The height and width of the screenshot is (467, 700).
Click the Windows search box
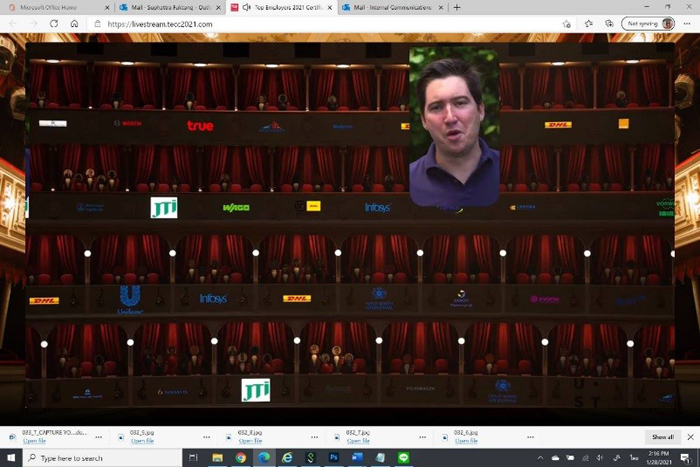pyautogui.click(x=102, y=458)
